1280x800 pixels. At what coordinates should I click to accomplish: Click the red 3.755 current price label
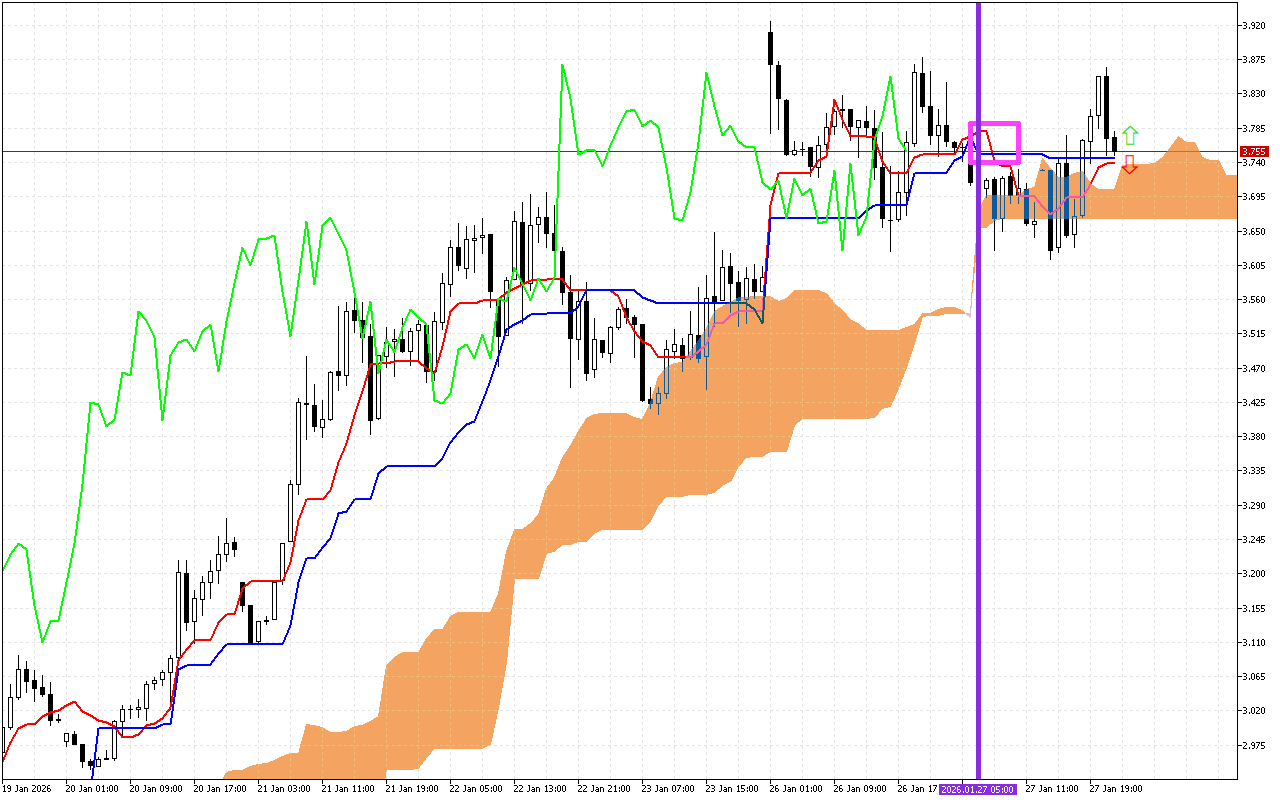coord(1254,152)
